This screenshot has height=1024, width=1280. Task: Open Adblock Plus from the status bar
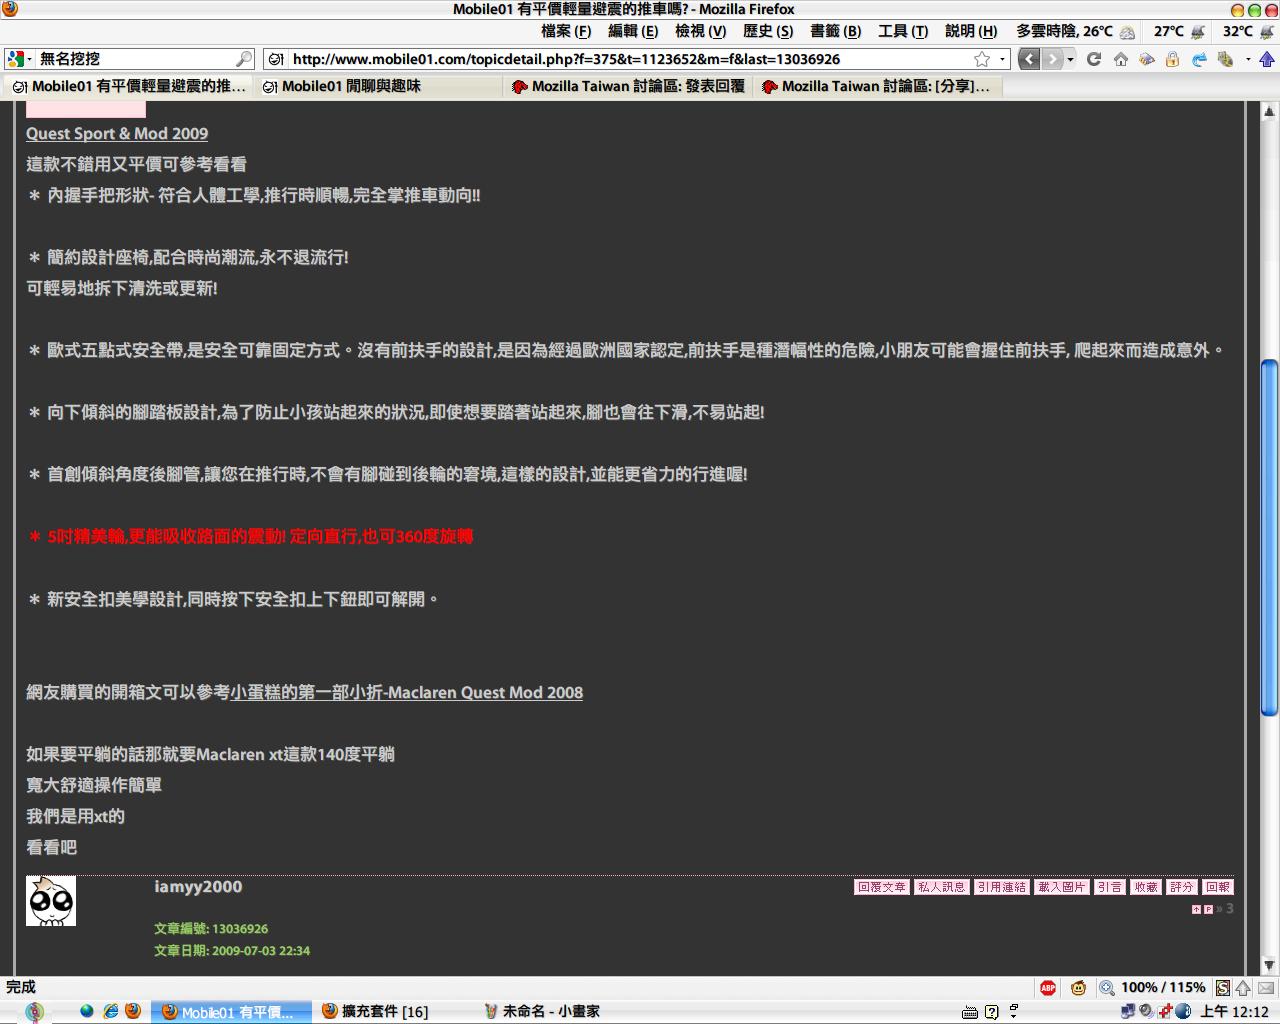click(1048, 988)
